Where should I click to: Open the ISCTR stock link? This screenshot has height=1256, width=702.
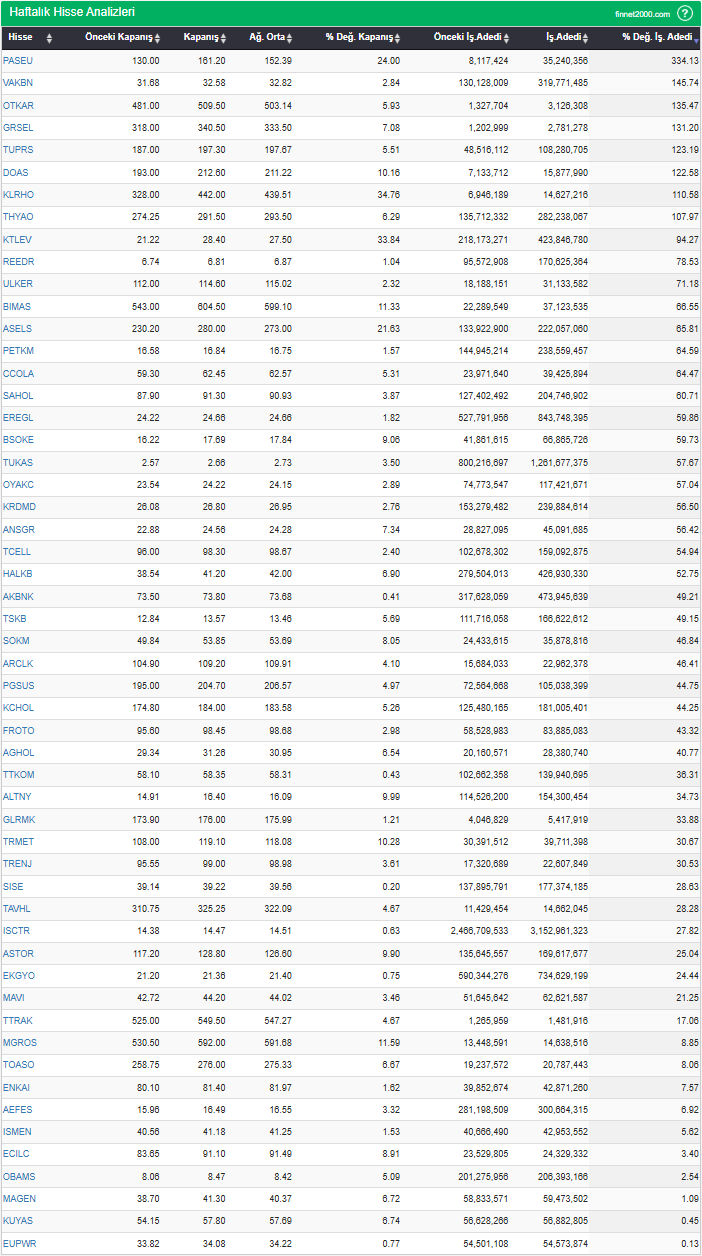pyautogui.click(x=17, y=931)
